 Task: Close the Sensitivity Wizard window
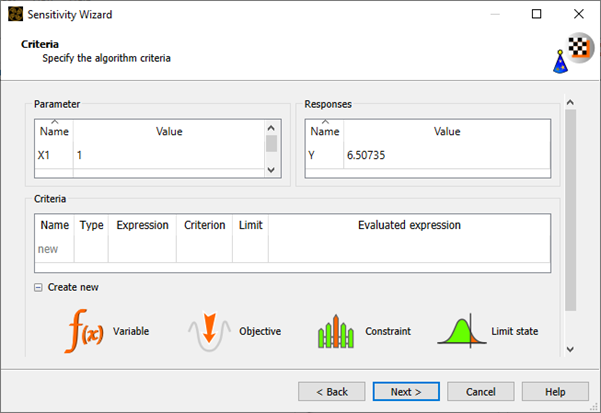click(x=579, y=14)
